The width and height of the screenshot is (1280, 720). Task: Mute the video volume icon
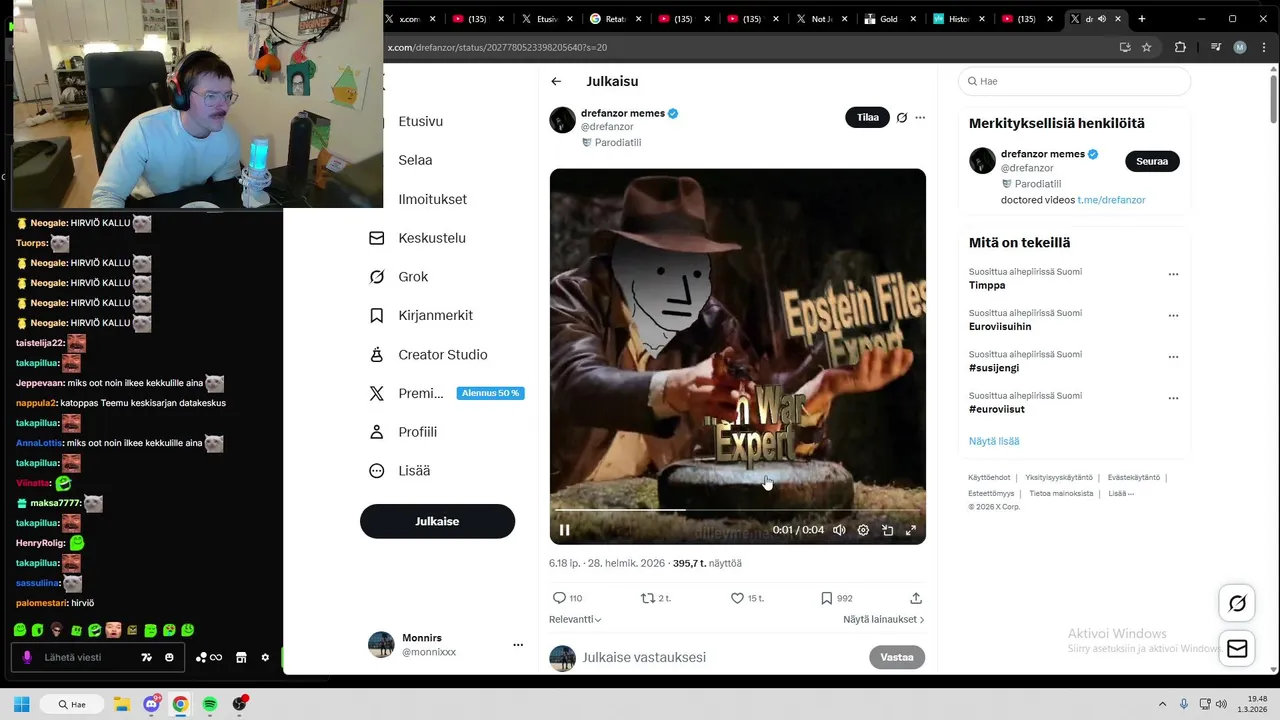click(839, 530)
